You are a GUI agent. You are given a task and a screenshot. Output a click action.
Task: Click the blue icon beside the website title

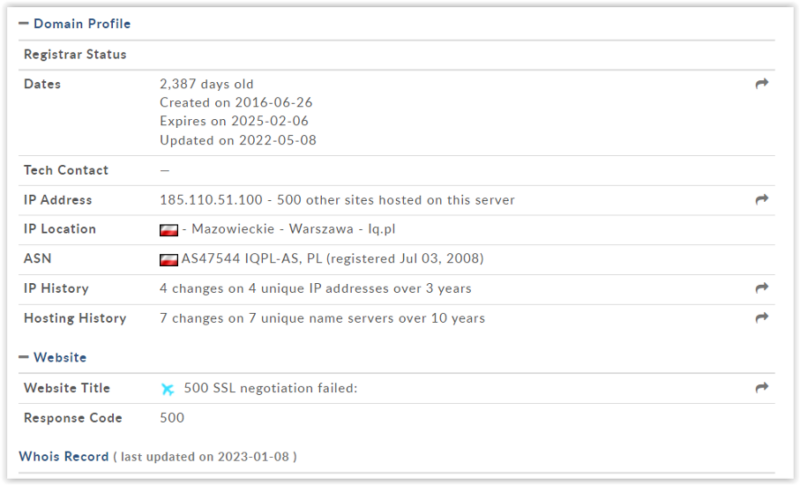pos(168,389)
